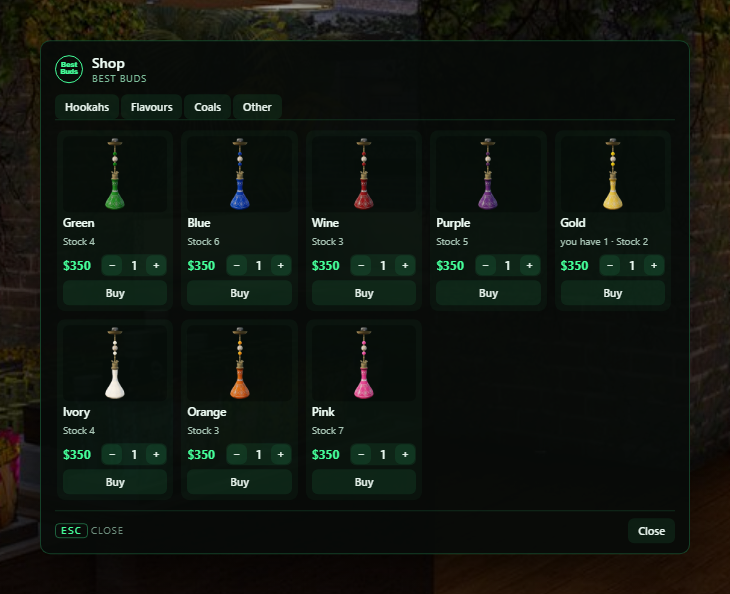This screenshot has height=594, width=730.
Task: Click the 'you have 1 · Stock 2' text
Action: point(604,242)
